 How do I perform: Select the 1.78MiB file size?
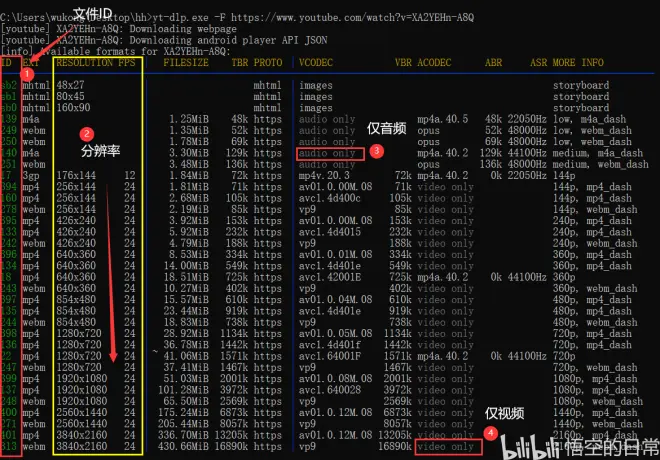click(x=189, y=142)
